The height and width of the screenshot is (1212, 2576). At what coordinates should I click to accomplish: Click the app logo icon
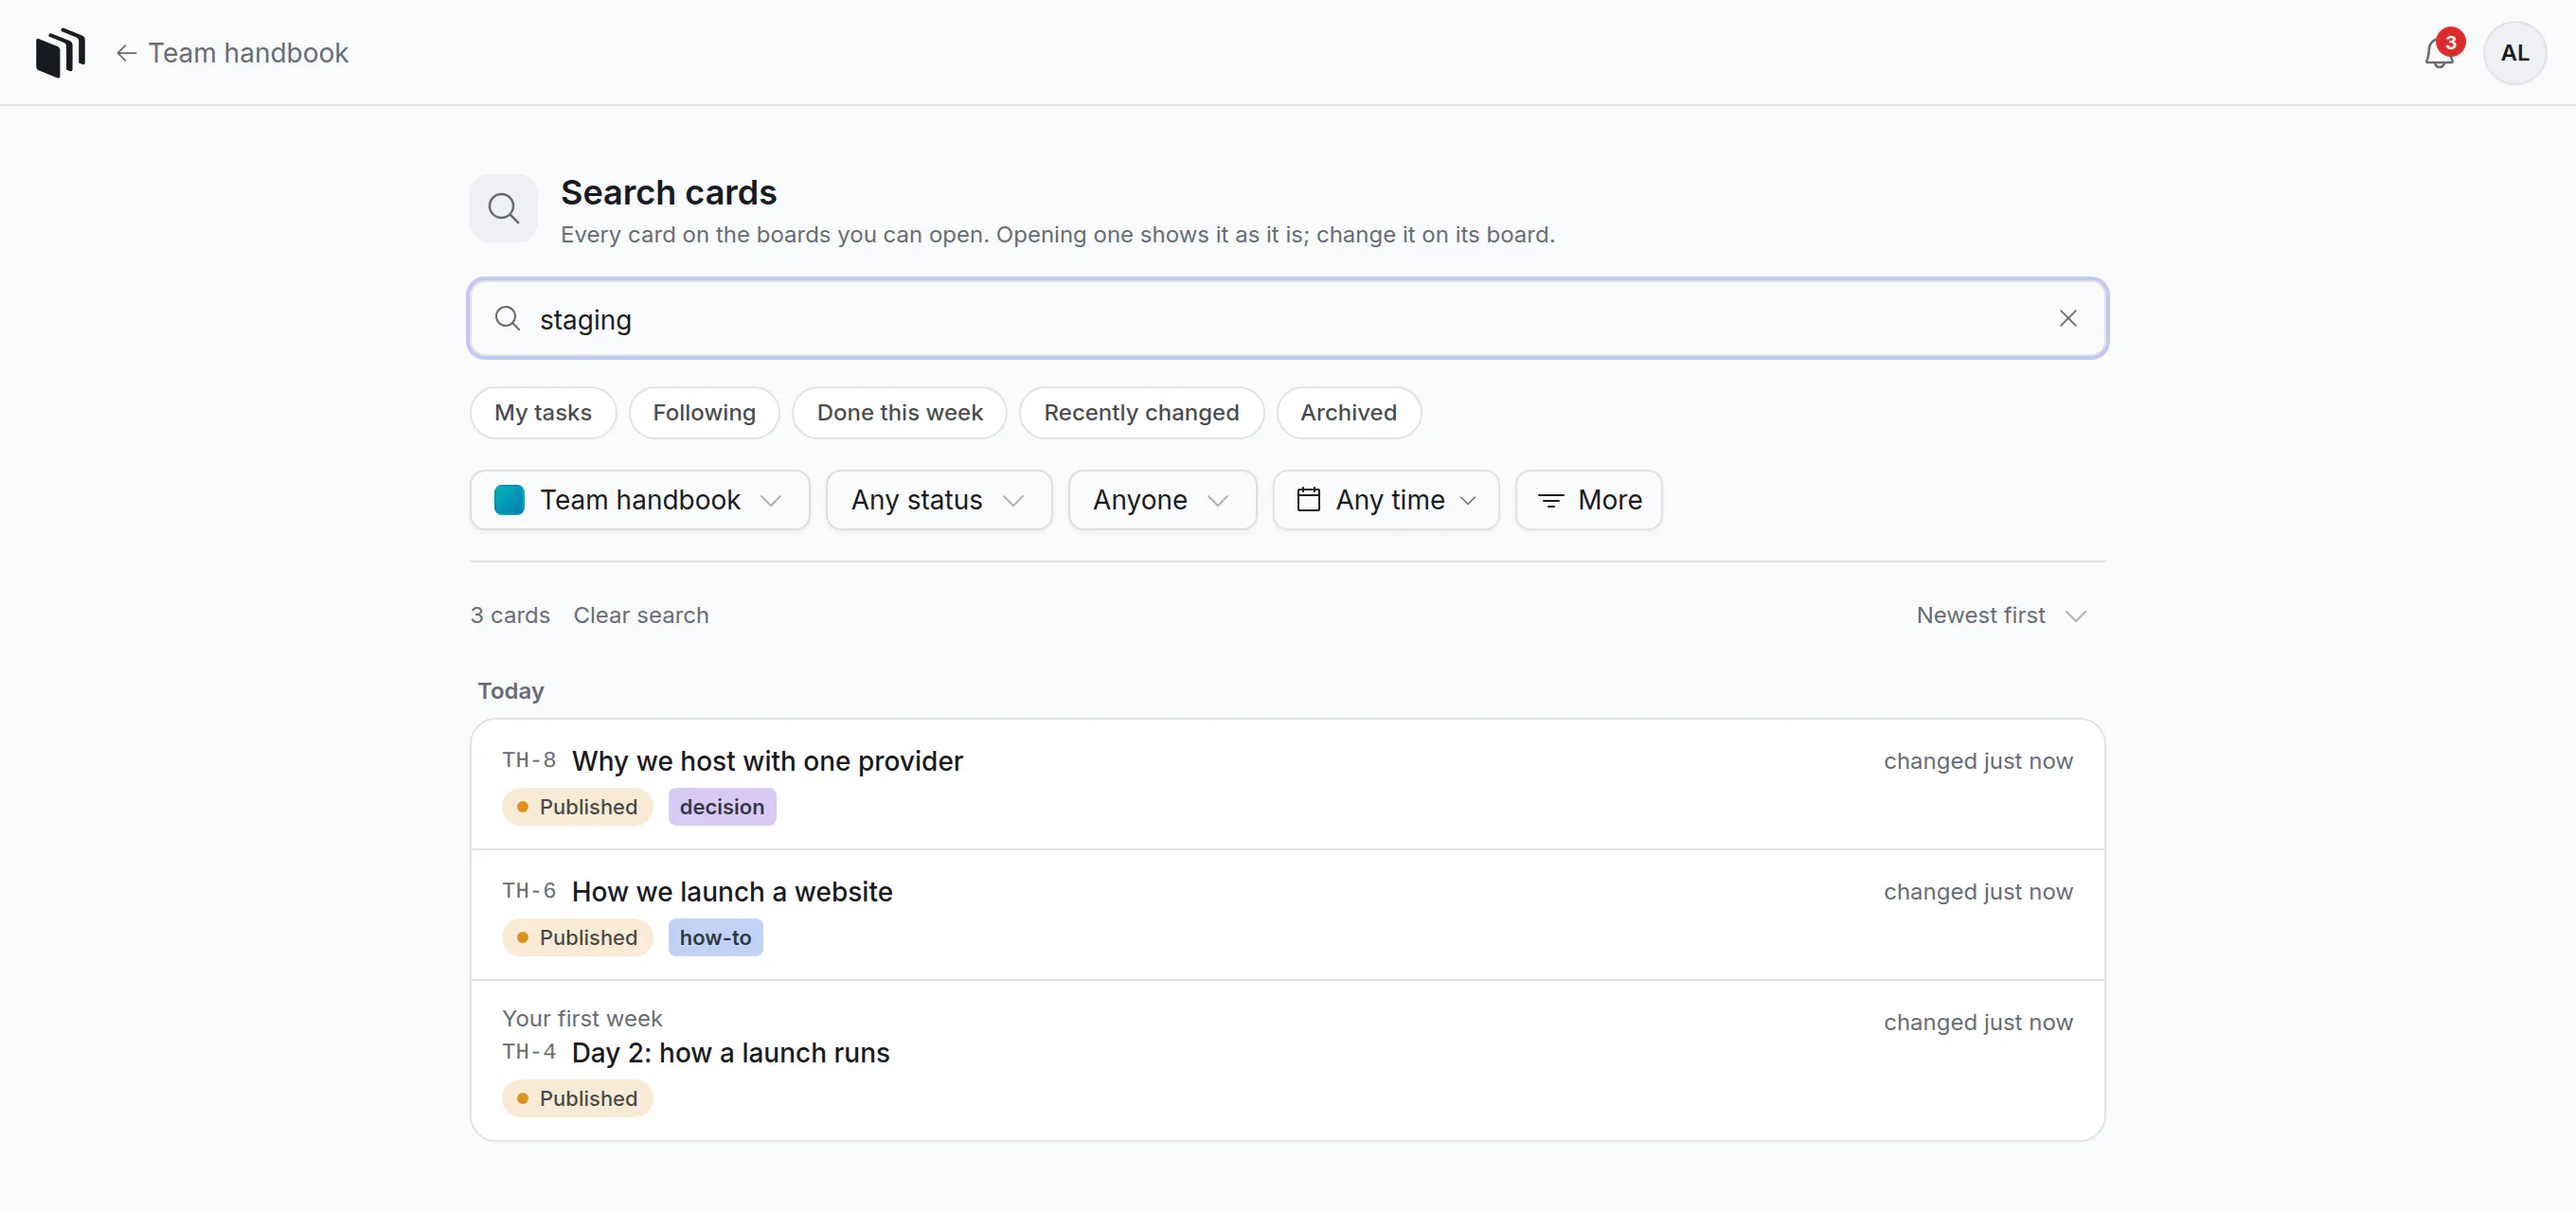pos(60,52)
